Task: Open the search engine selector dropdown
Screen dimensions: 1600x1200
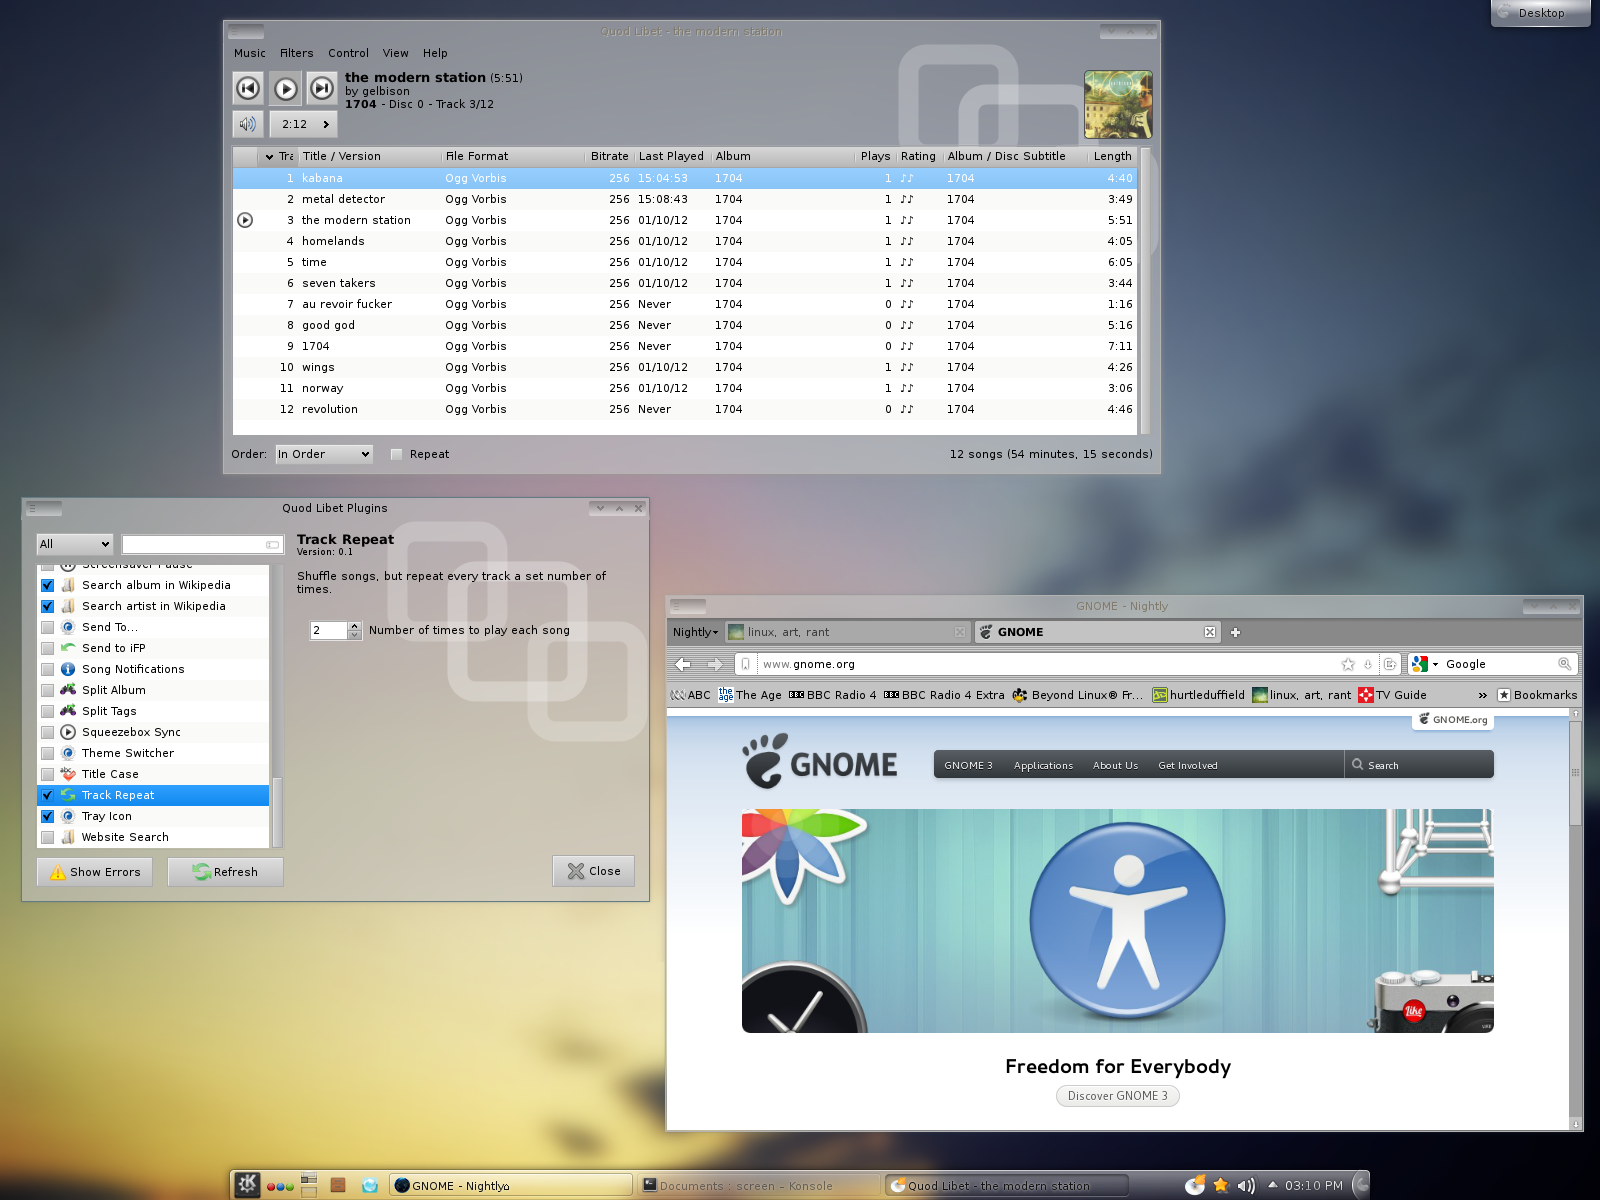Action: 1424,664
